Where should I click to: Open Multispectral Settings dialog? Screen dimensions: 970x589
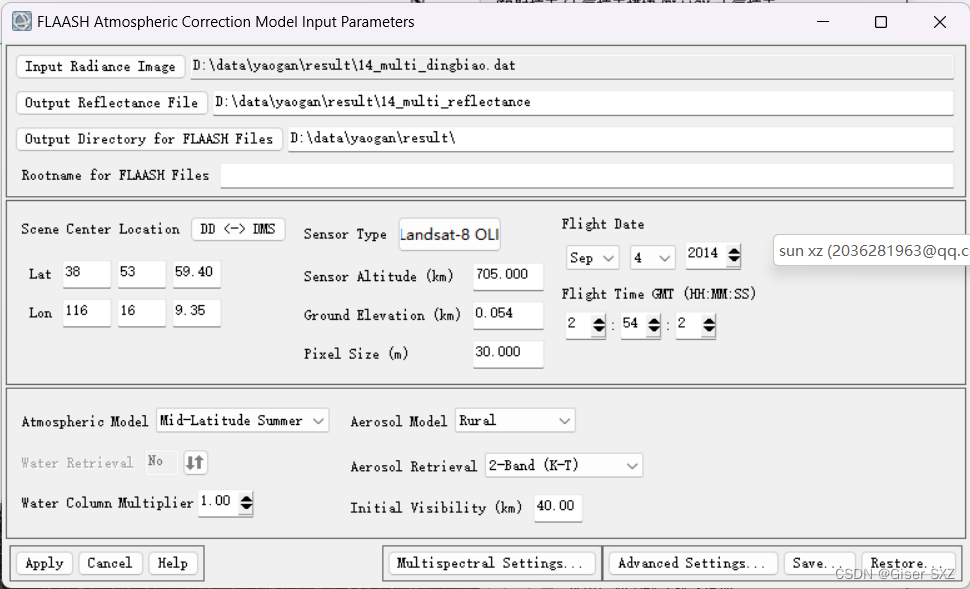click(x=491, y=564)
